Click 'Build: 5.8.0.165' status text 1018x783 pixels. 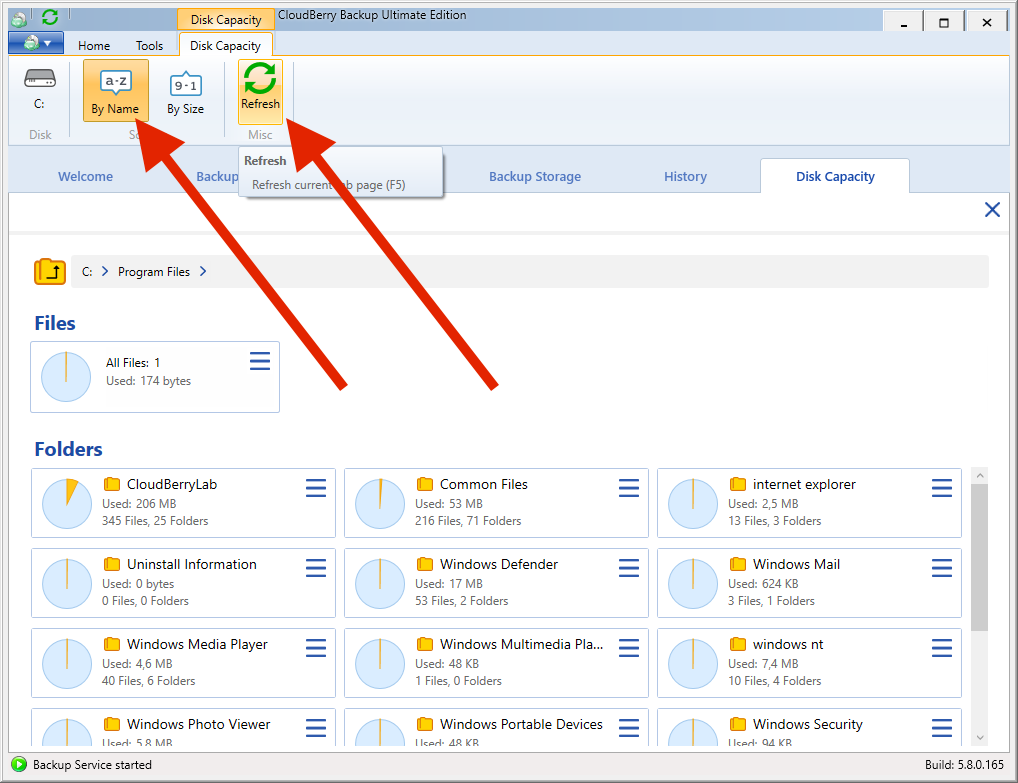[964, 765]
